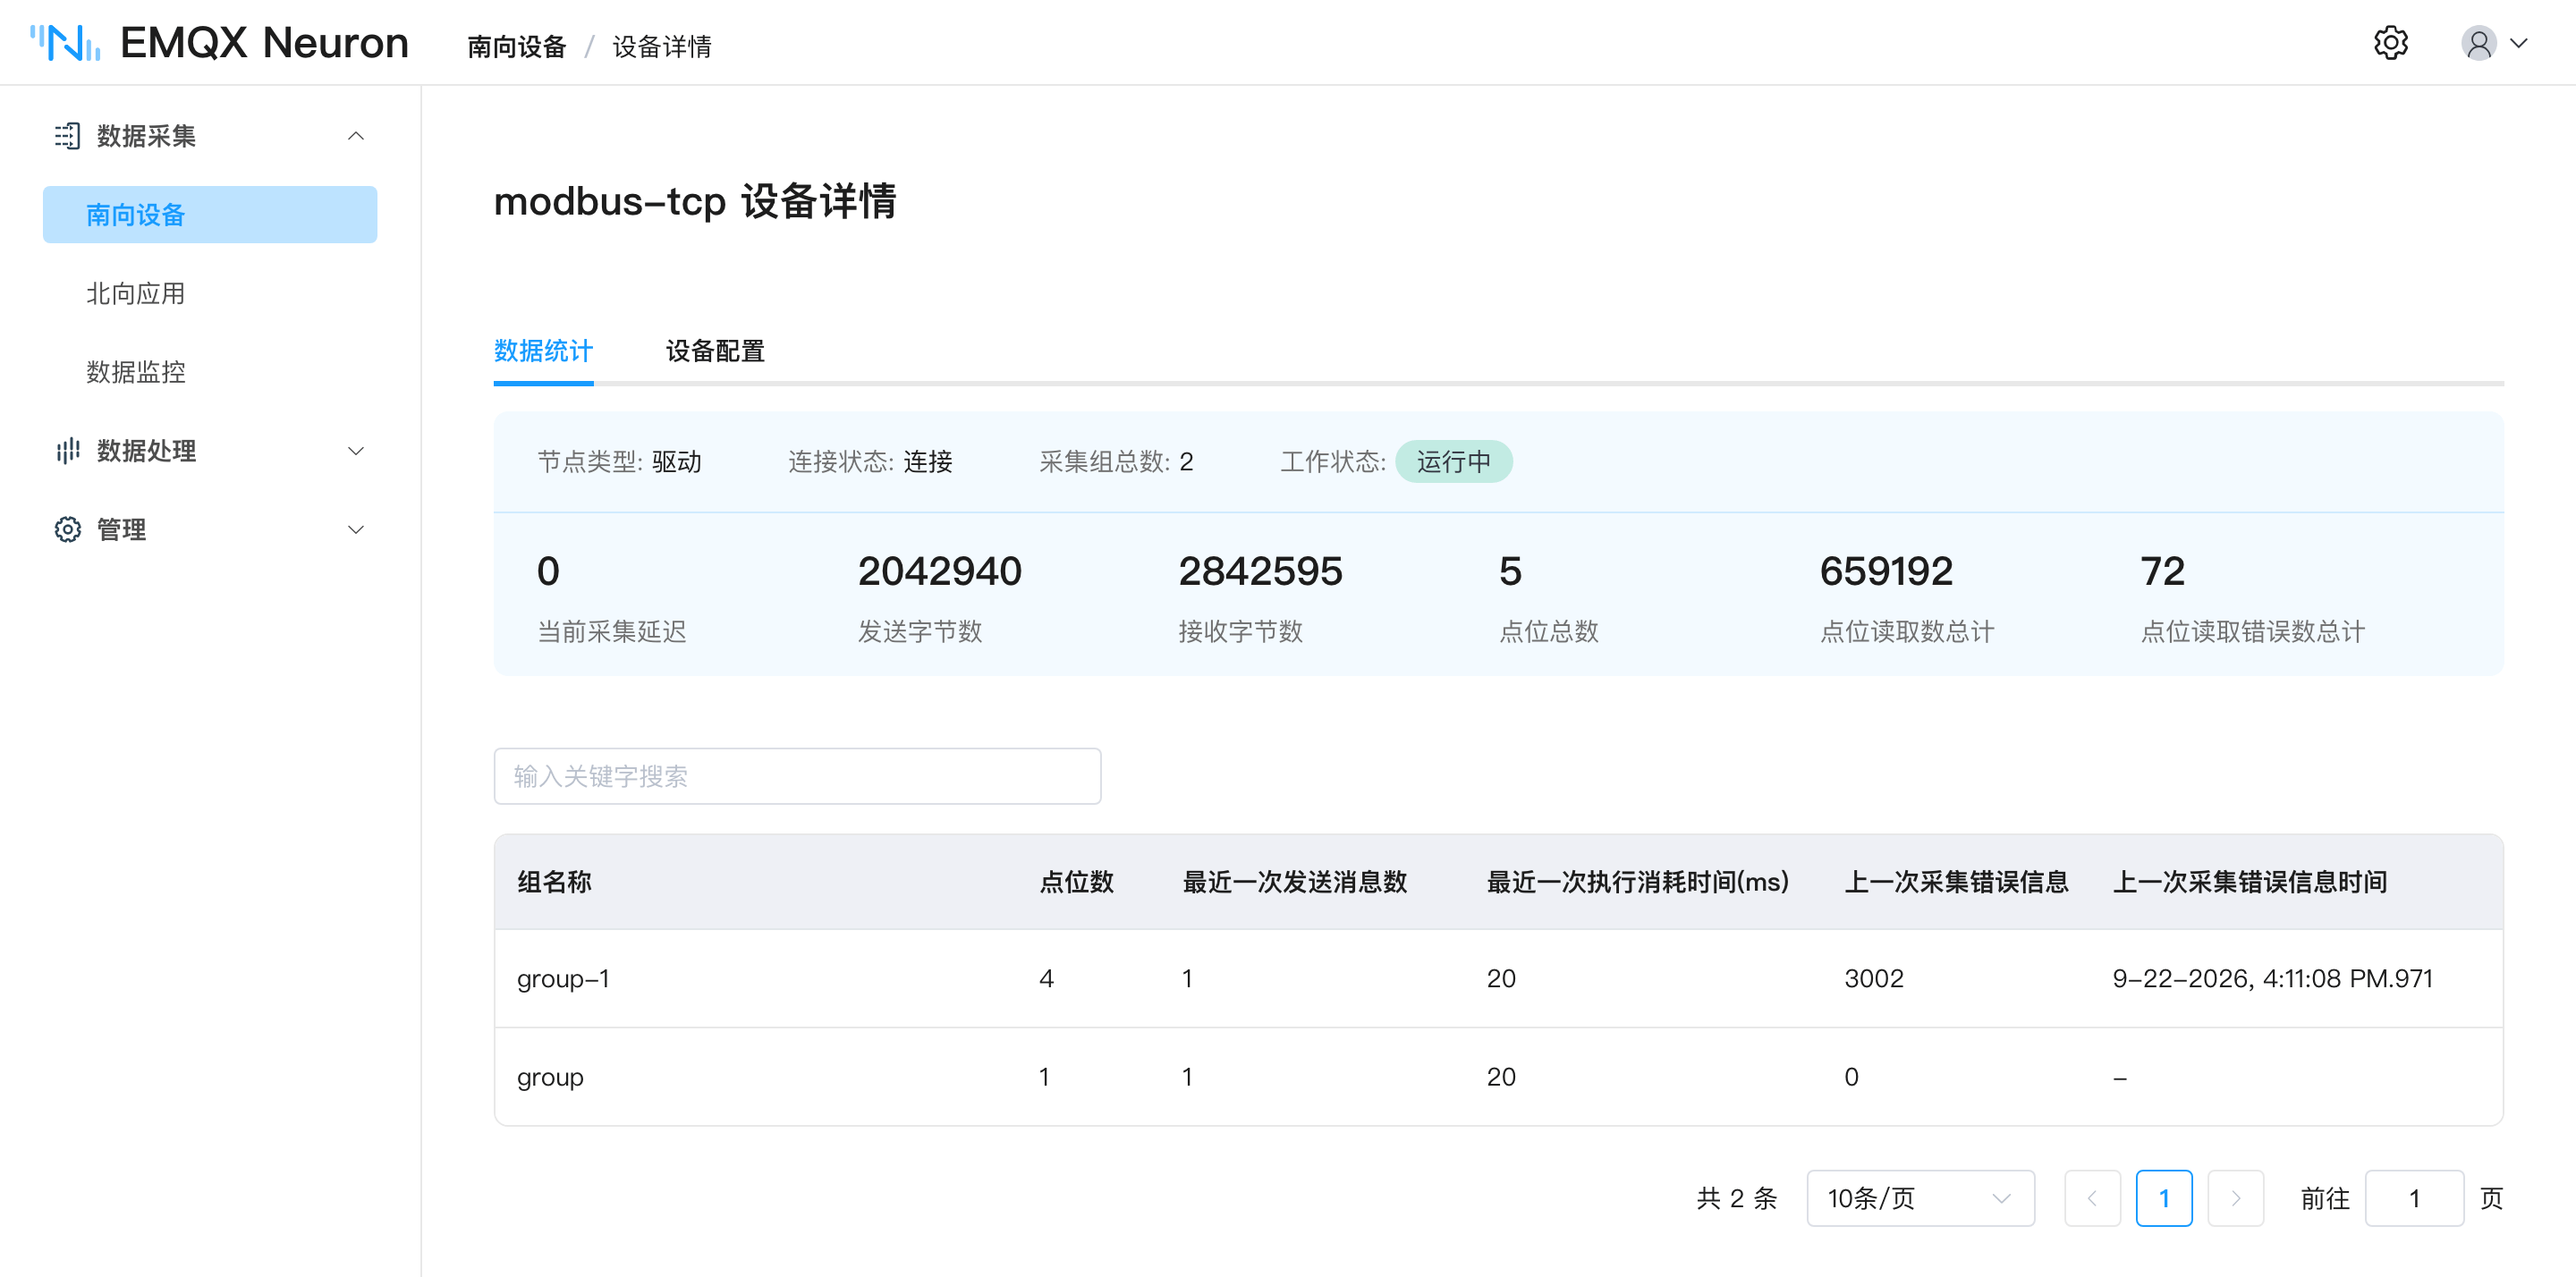
Task: Collapse the 数据采集 menu section
Action: tap(355, 136)
